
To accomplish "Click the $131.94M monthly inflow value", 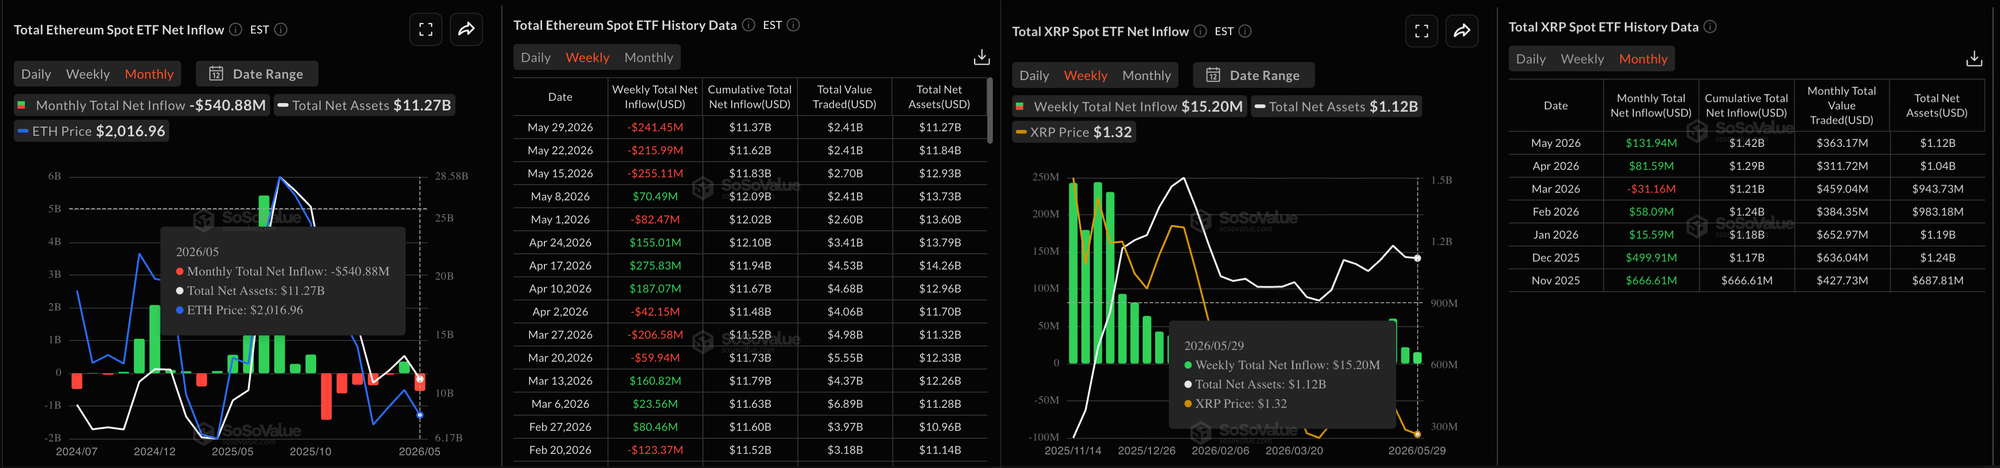I will pos(1651,143).
